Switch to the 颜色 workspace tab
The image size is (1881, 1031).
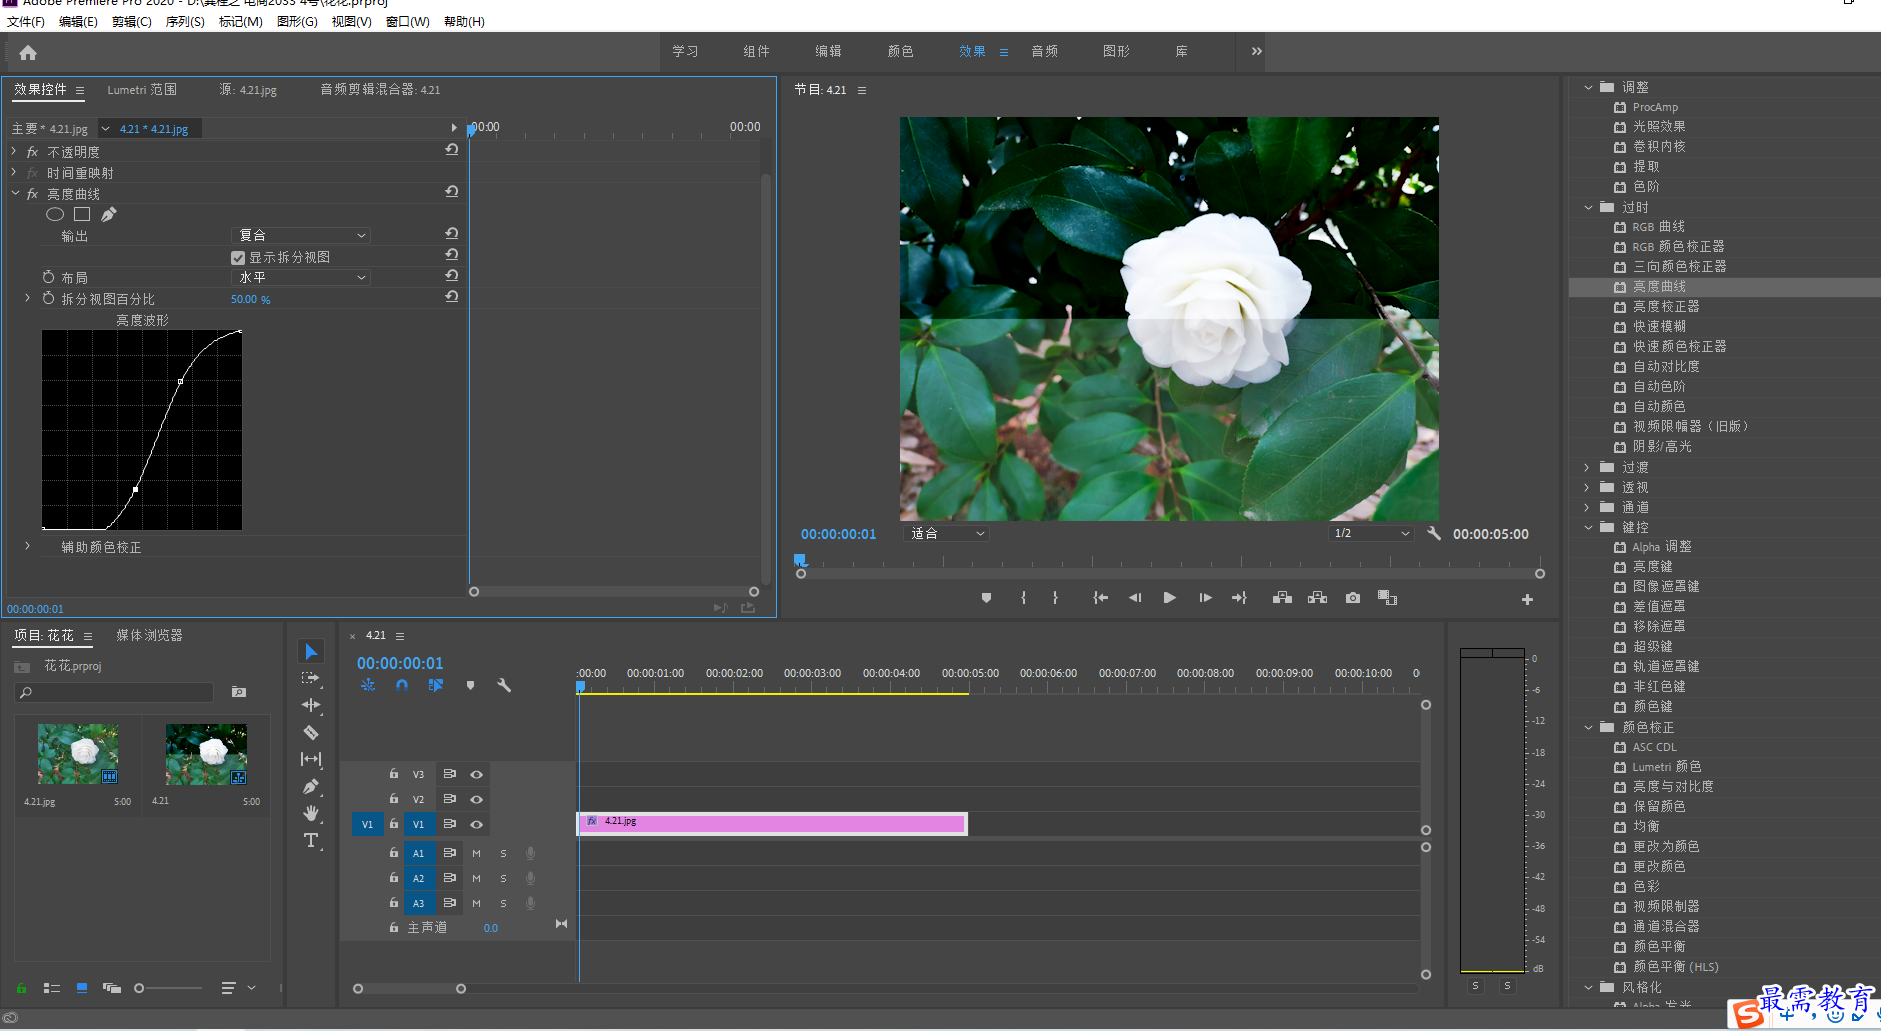(x=900, y=51)
